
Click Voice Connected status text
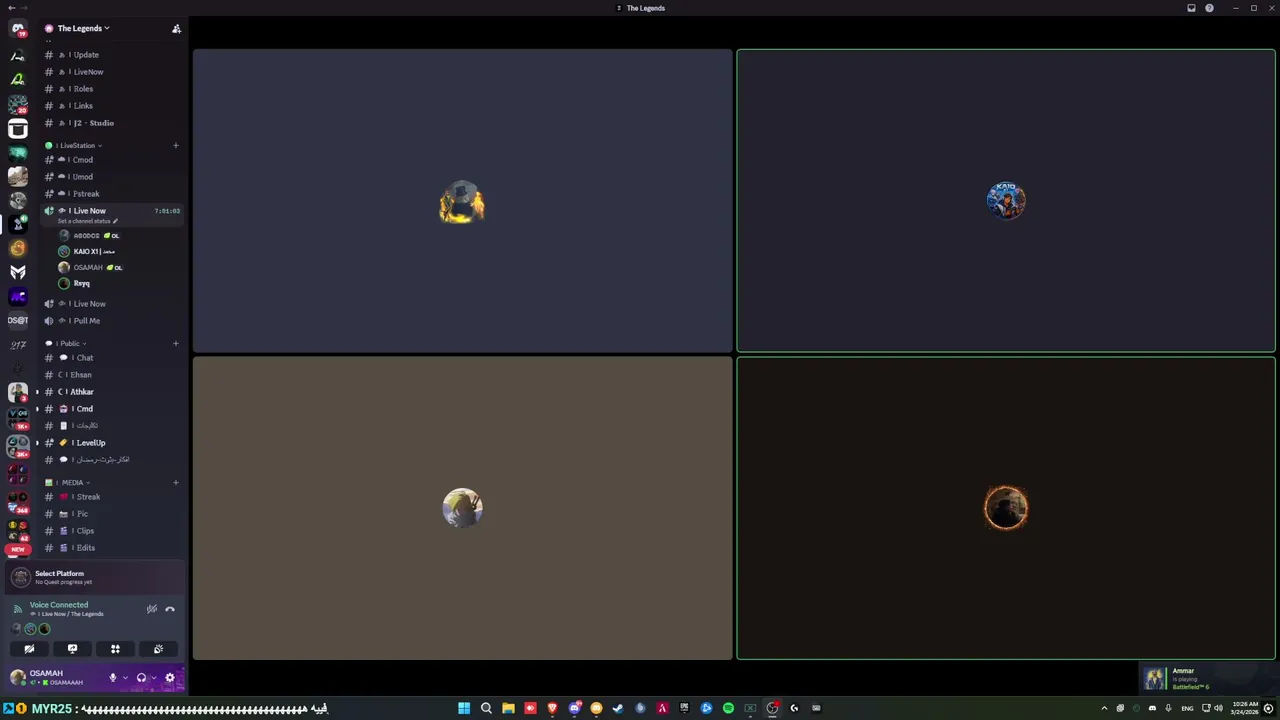click(59, 605)
